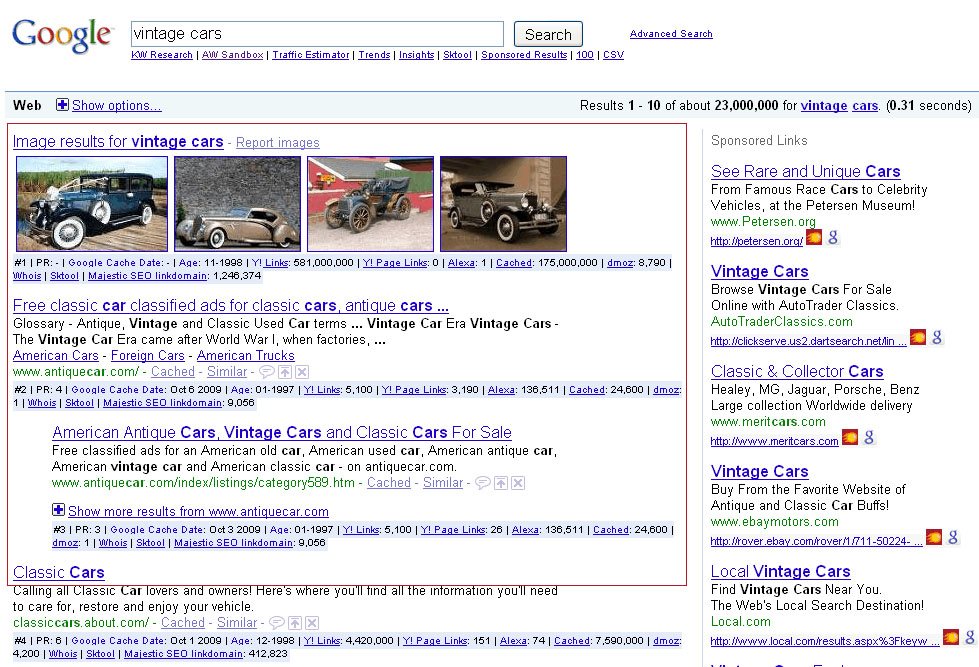Open the Image results for vintage cars link
Screen dimensions: 979x667
(118, 142)
